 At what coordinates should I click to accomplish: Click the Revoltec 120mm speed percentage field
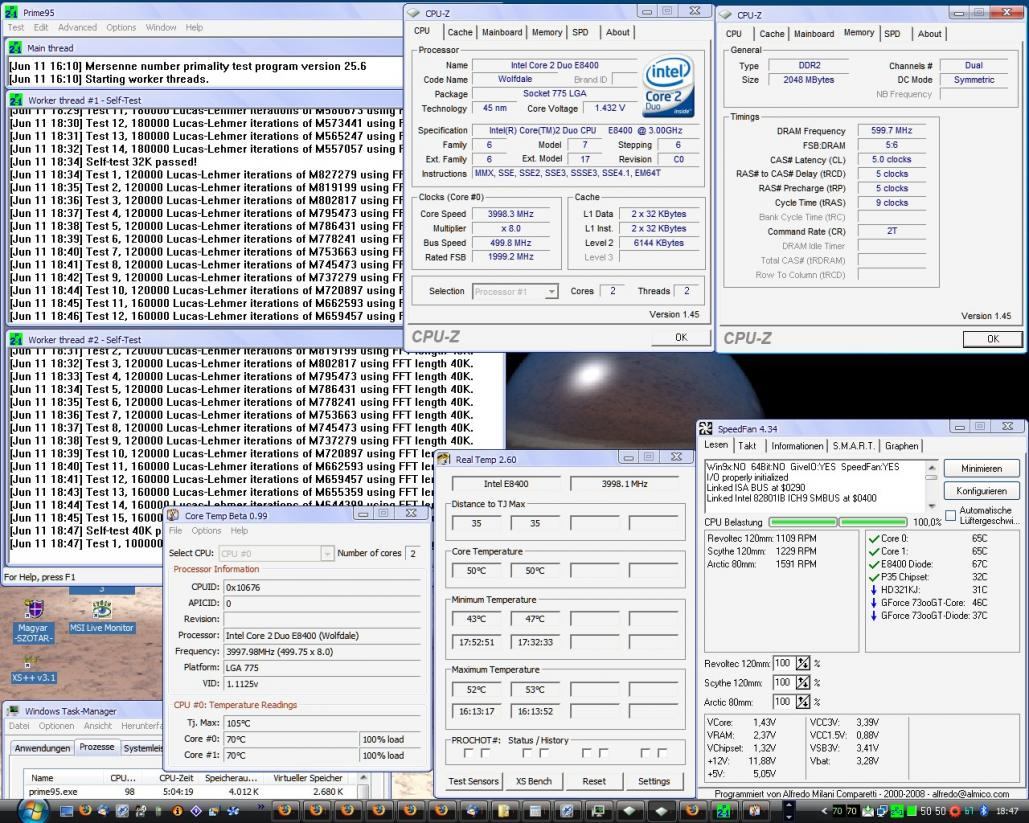pyautogui.click(x=783, y=664)
